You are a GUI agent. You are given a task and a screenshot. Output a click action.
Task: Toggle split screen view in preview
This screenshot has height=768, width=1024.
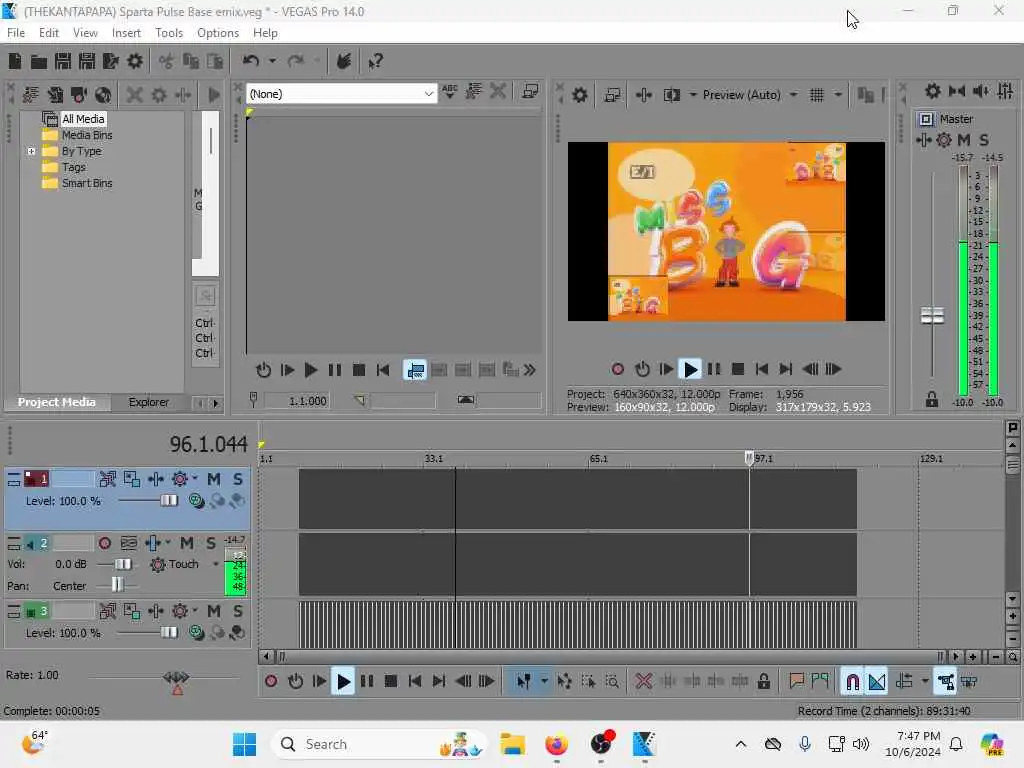(671, 95)
